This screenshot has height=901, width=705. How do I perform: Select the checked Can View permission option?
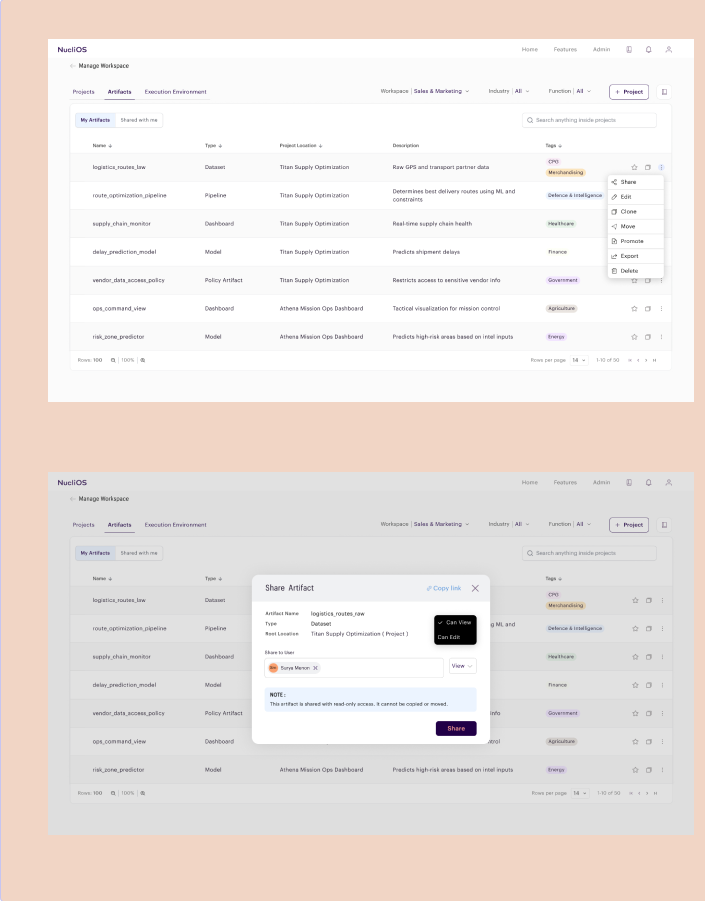455,622
